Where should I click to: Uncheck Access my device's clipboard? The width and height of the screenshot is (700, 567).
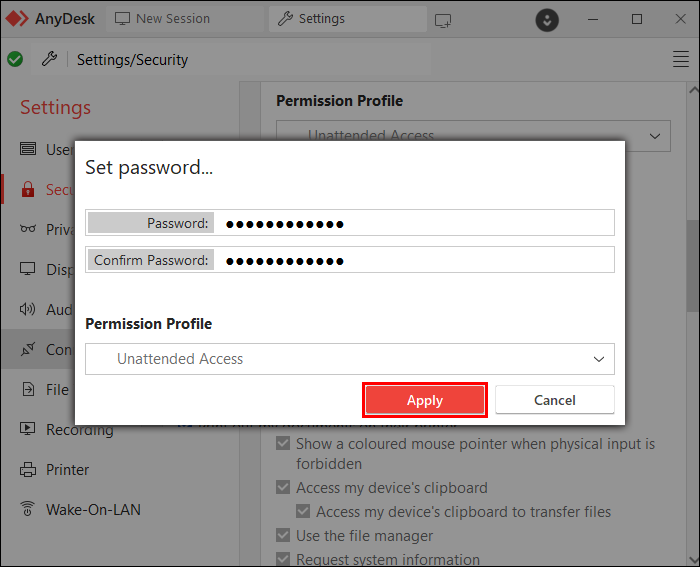pos(284,488)
